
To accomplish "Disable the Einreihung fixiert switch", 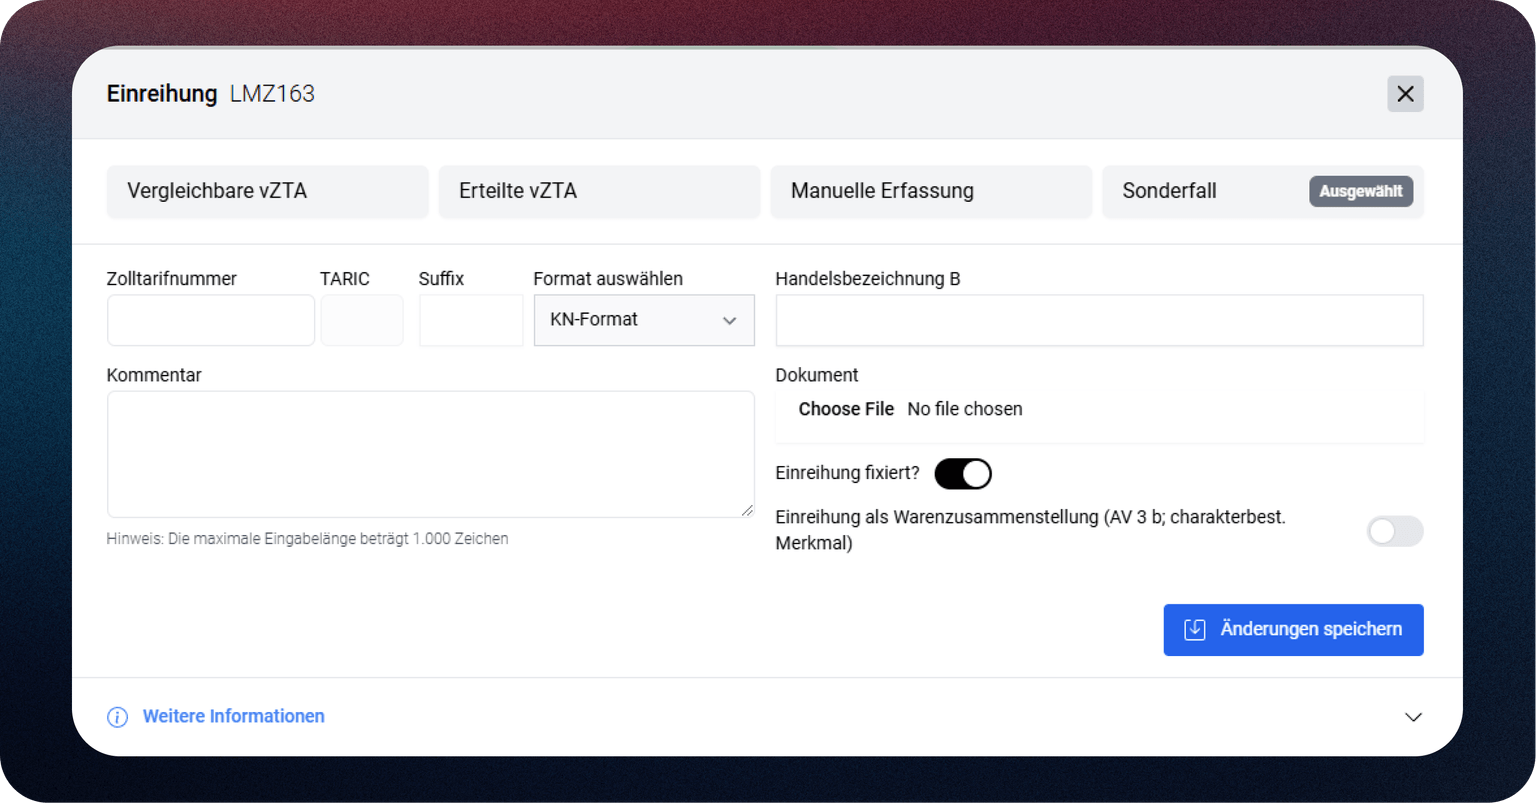I will point(962,474).
